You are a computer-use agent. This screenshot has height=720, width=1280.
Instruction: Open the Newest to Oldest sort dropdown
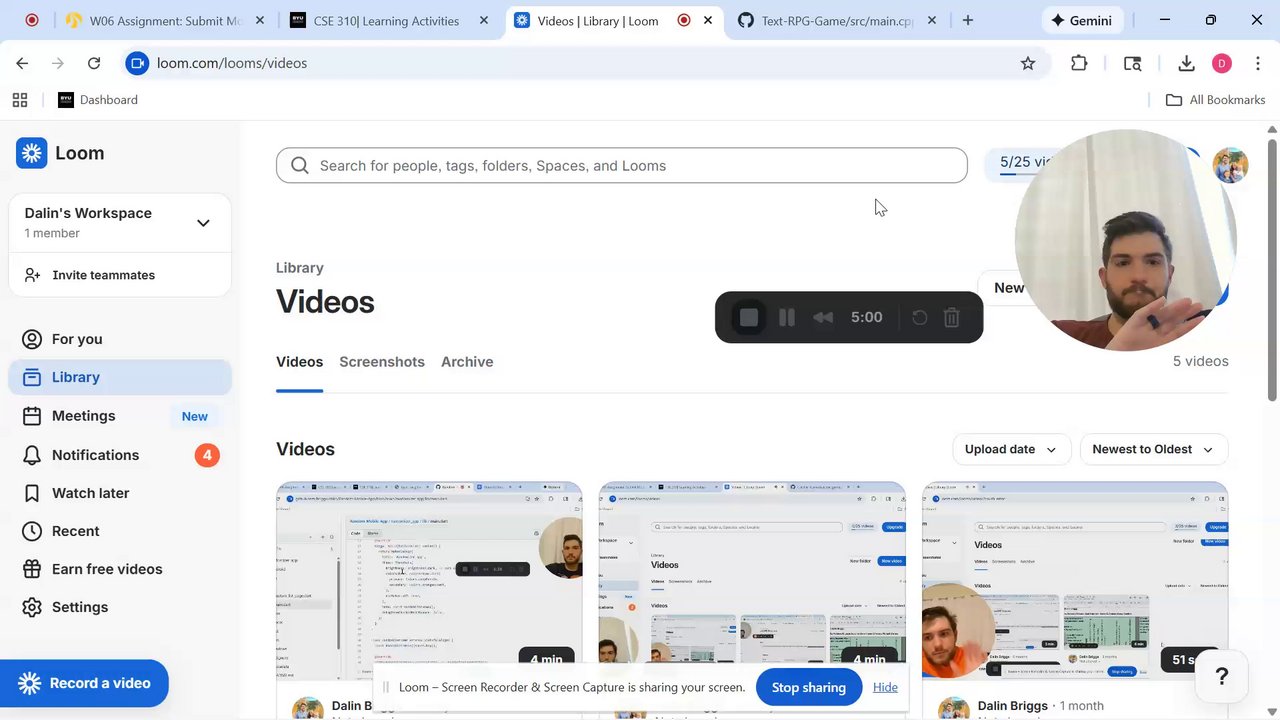[1153, 449]
